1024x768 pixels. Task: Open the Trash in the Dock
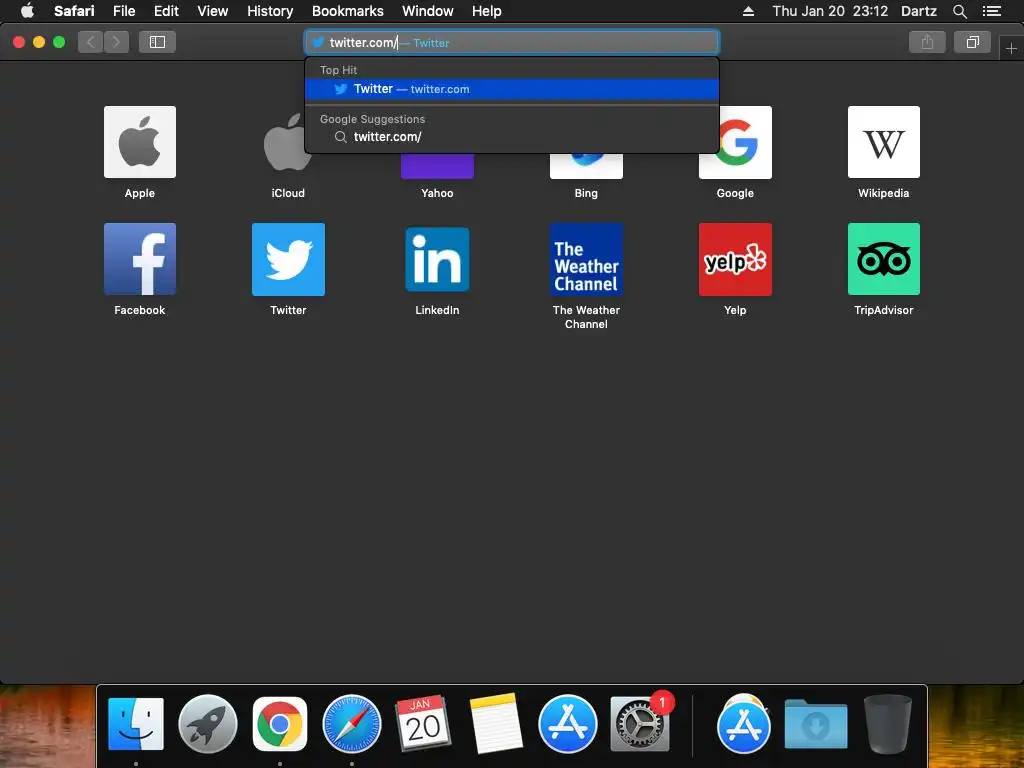[x=888, y=724]
